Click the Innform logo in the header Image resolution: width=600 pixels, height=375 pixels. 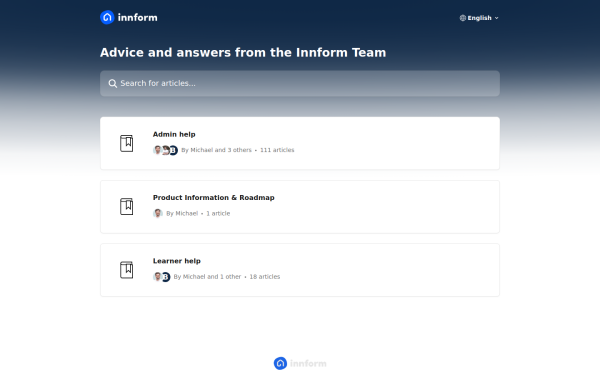(x=129, y=17)
